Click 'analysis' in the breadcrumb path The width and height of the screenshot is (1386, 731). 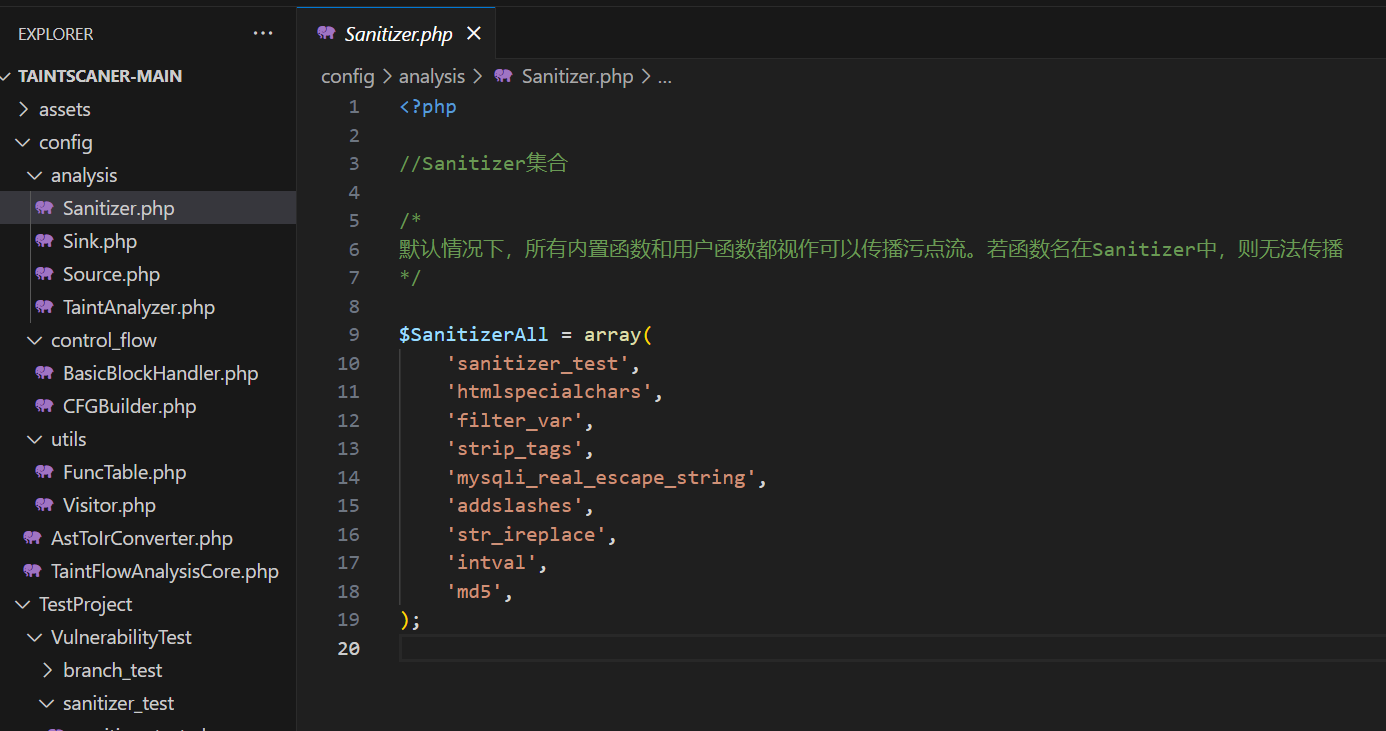click(x=432, y=76)
